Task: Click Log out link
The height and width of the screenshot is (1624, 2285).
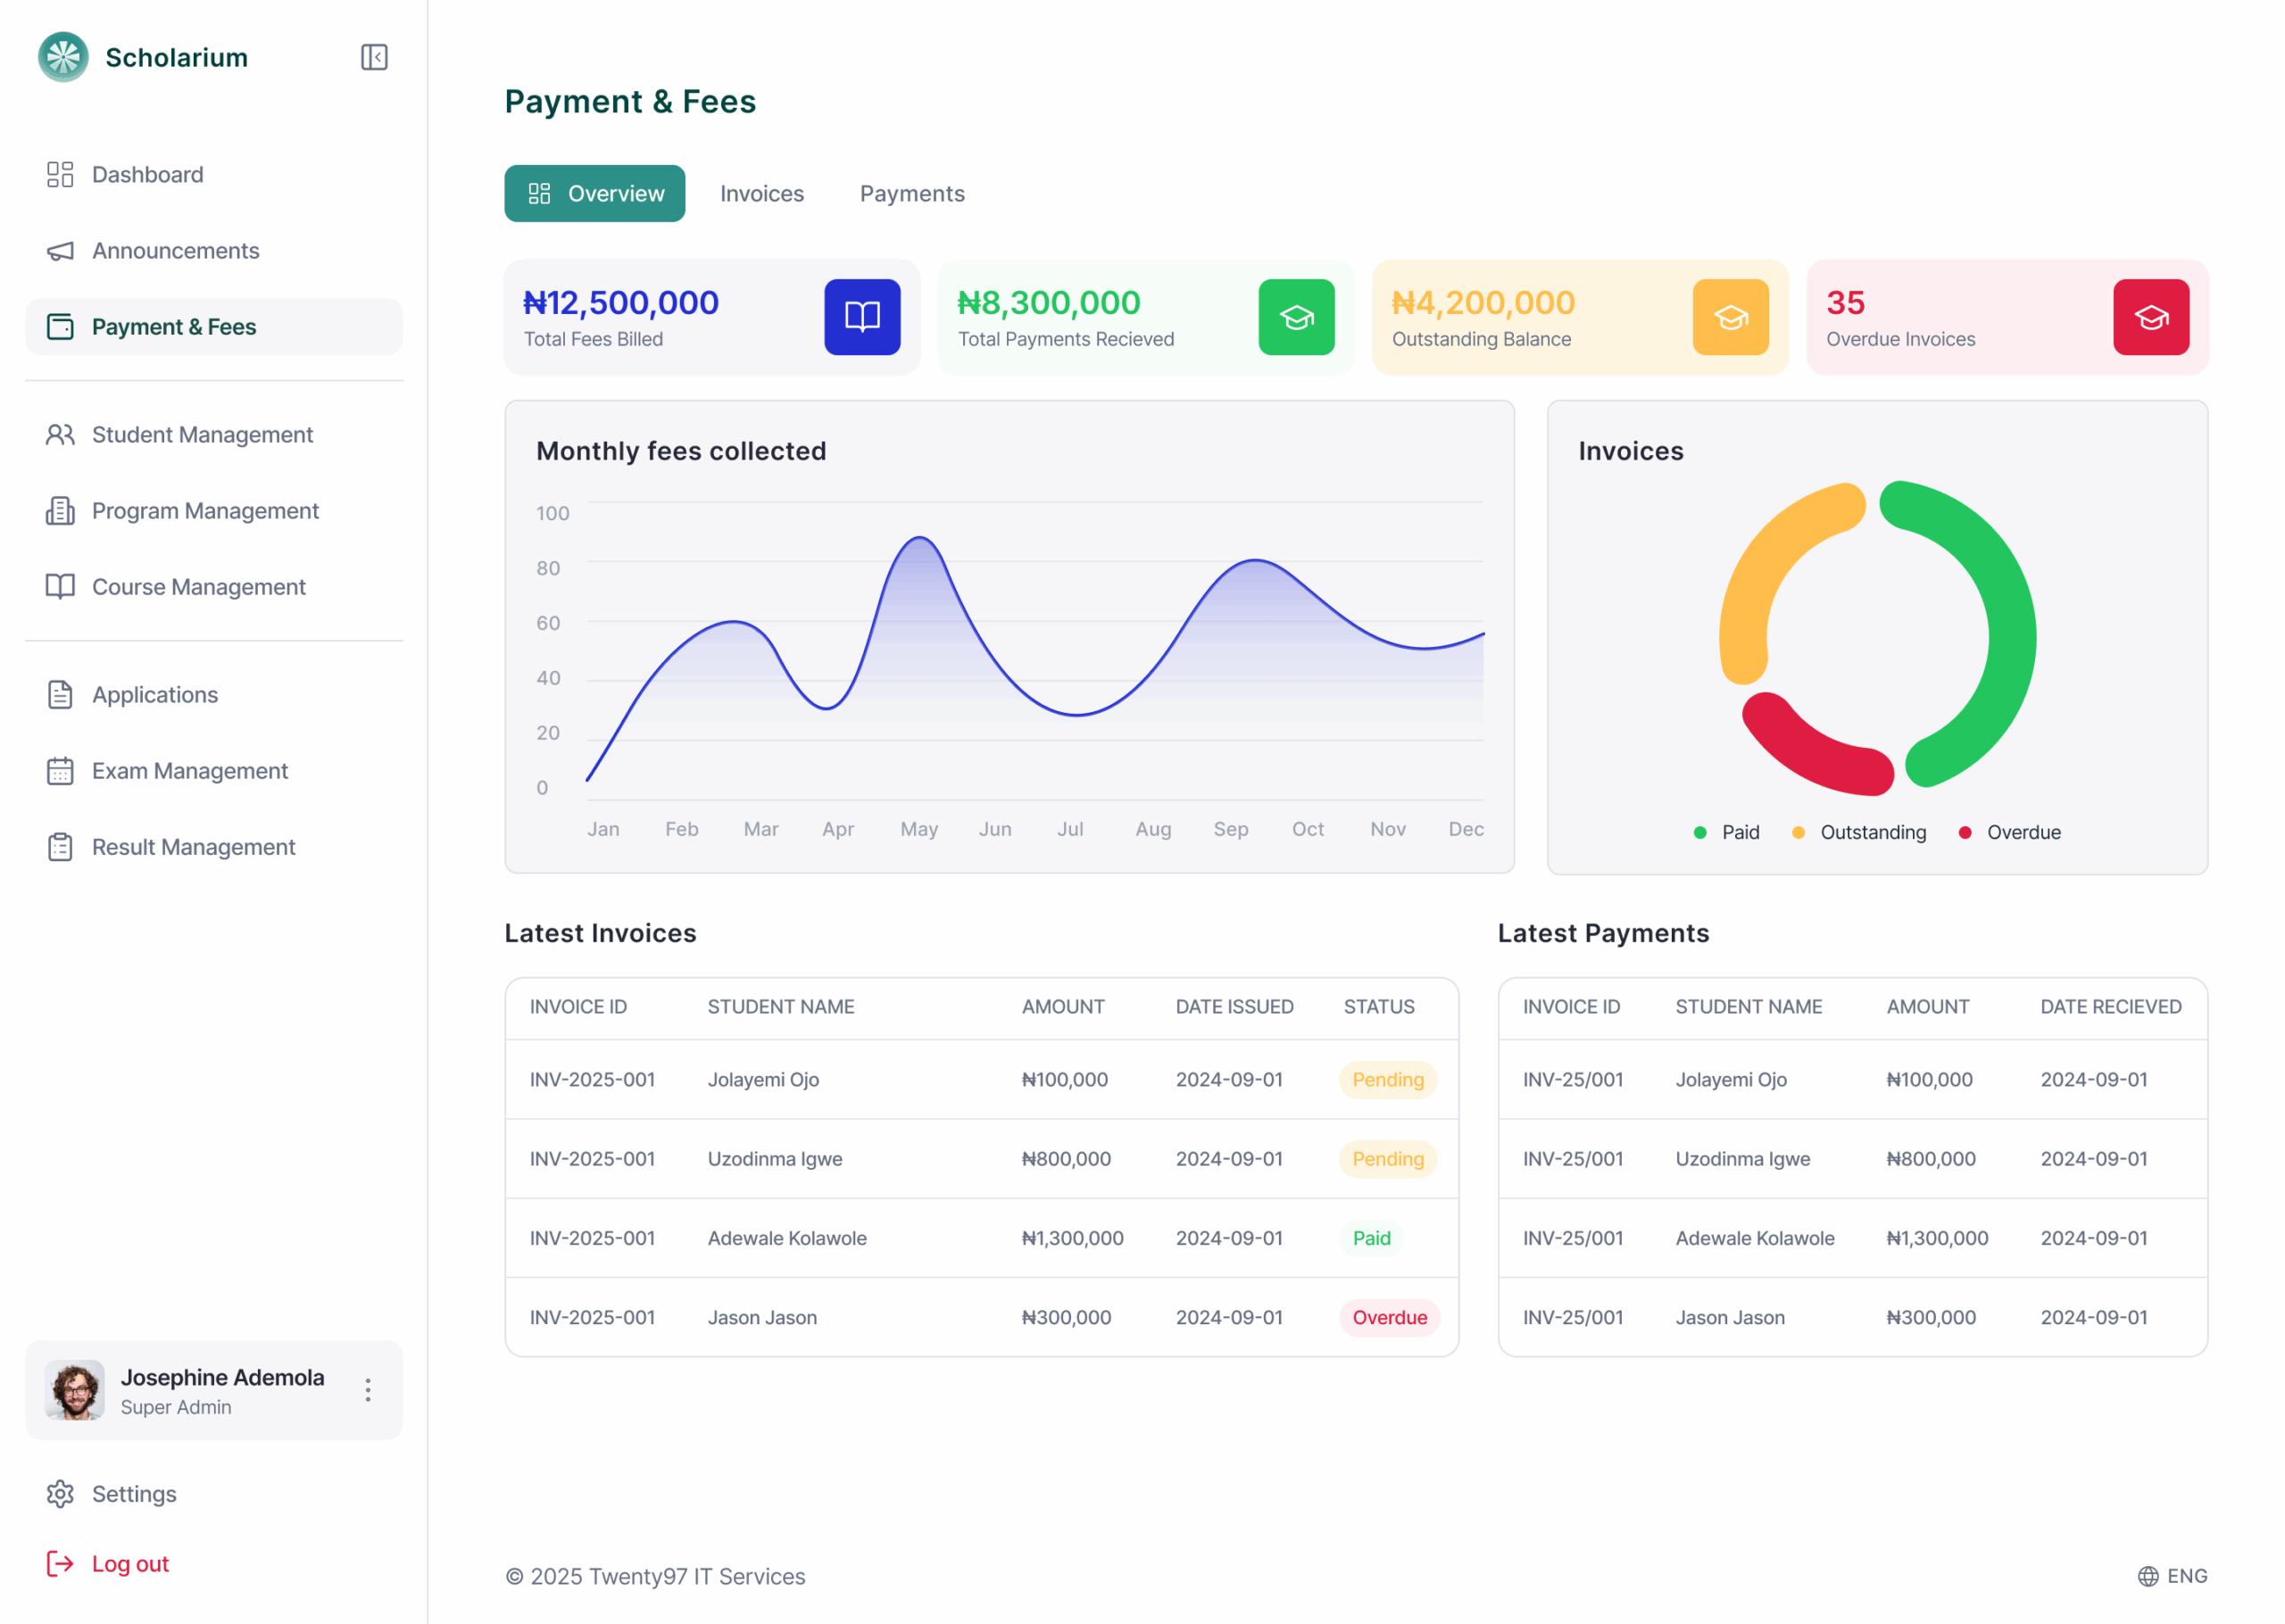Action: pyautogui.click(x=130, y=1563)
